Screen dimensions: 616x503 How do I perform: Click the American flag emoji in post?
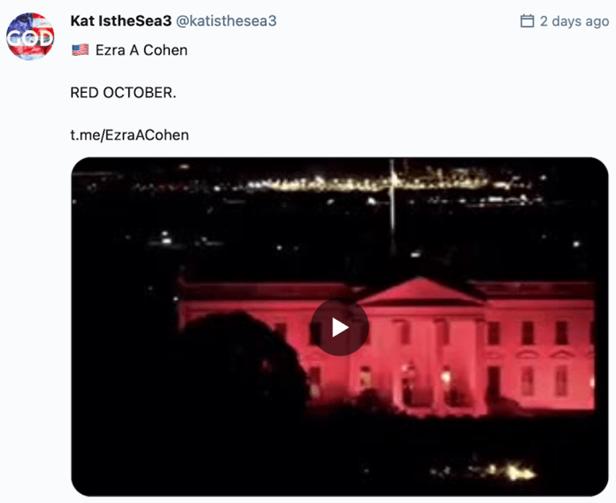(80, 50)
